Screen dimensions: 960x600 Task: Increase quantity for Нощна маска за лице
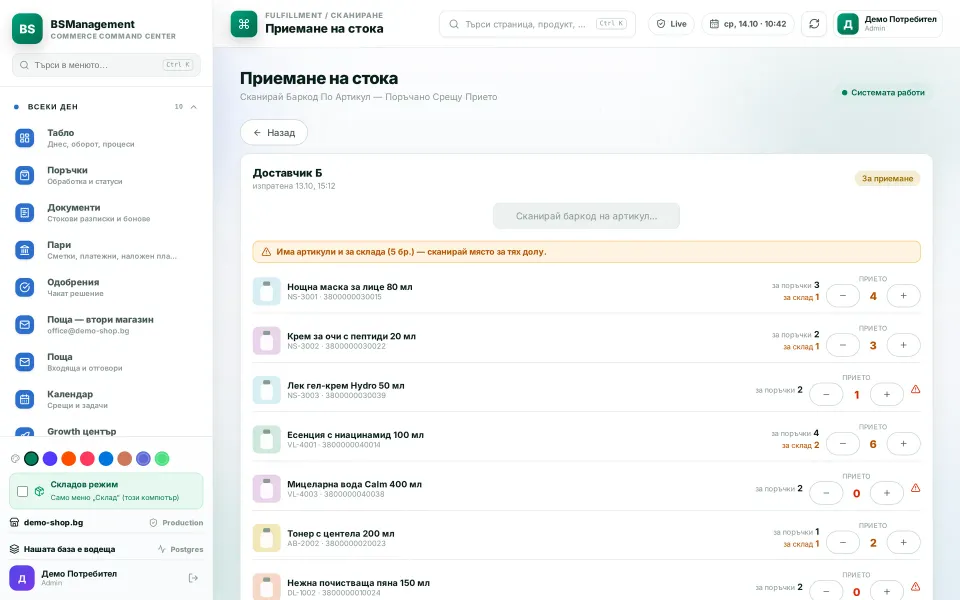903,296
